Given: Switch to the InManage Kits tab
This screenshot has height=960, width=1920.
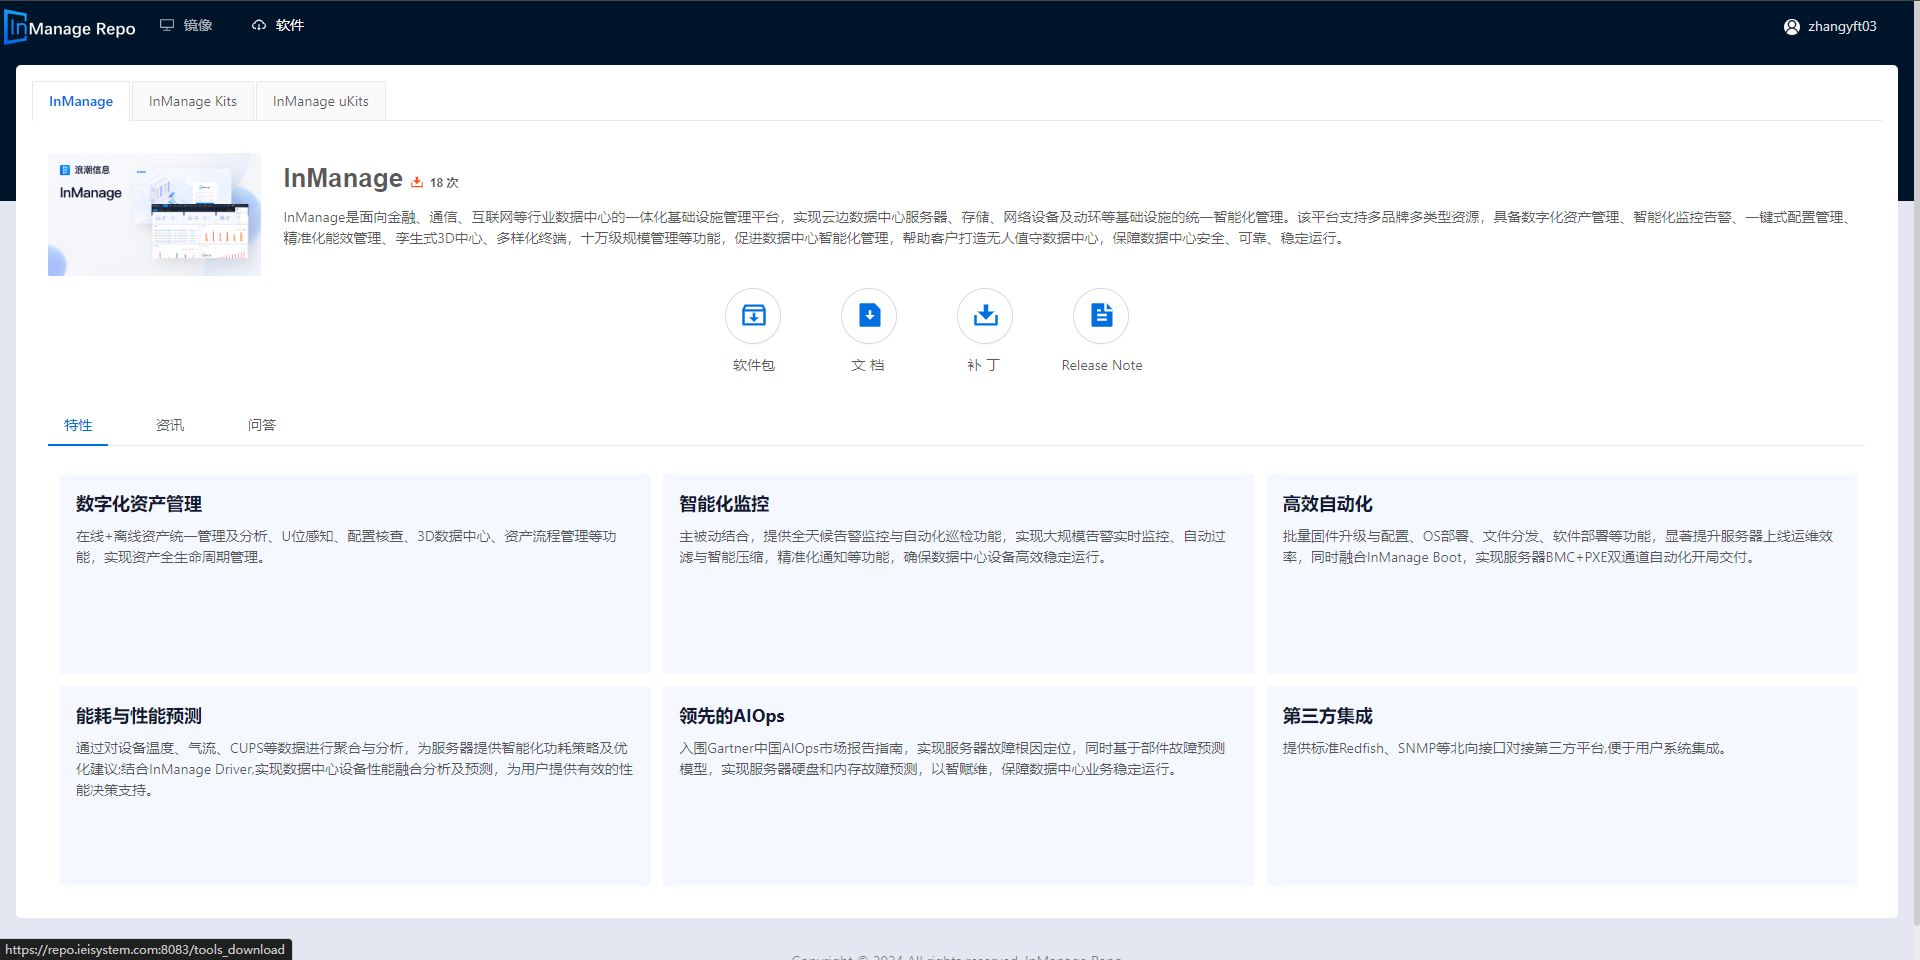Looking at the screenshot, I should click(x=193, y=101).
